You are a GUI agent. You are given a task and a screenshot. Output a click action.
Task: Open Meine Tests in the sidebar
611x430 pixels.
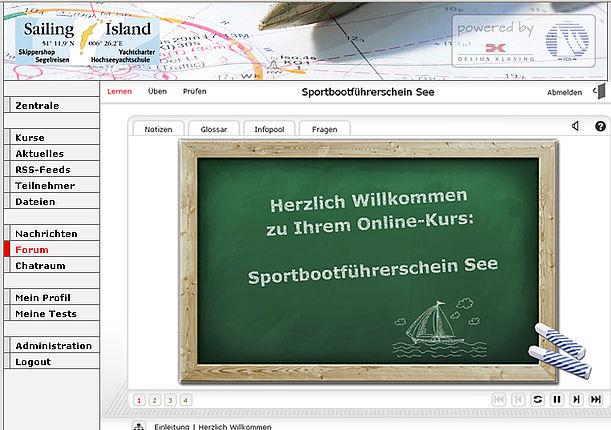(46, 314)
